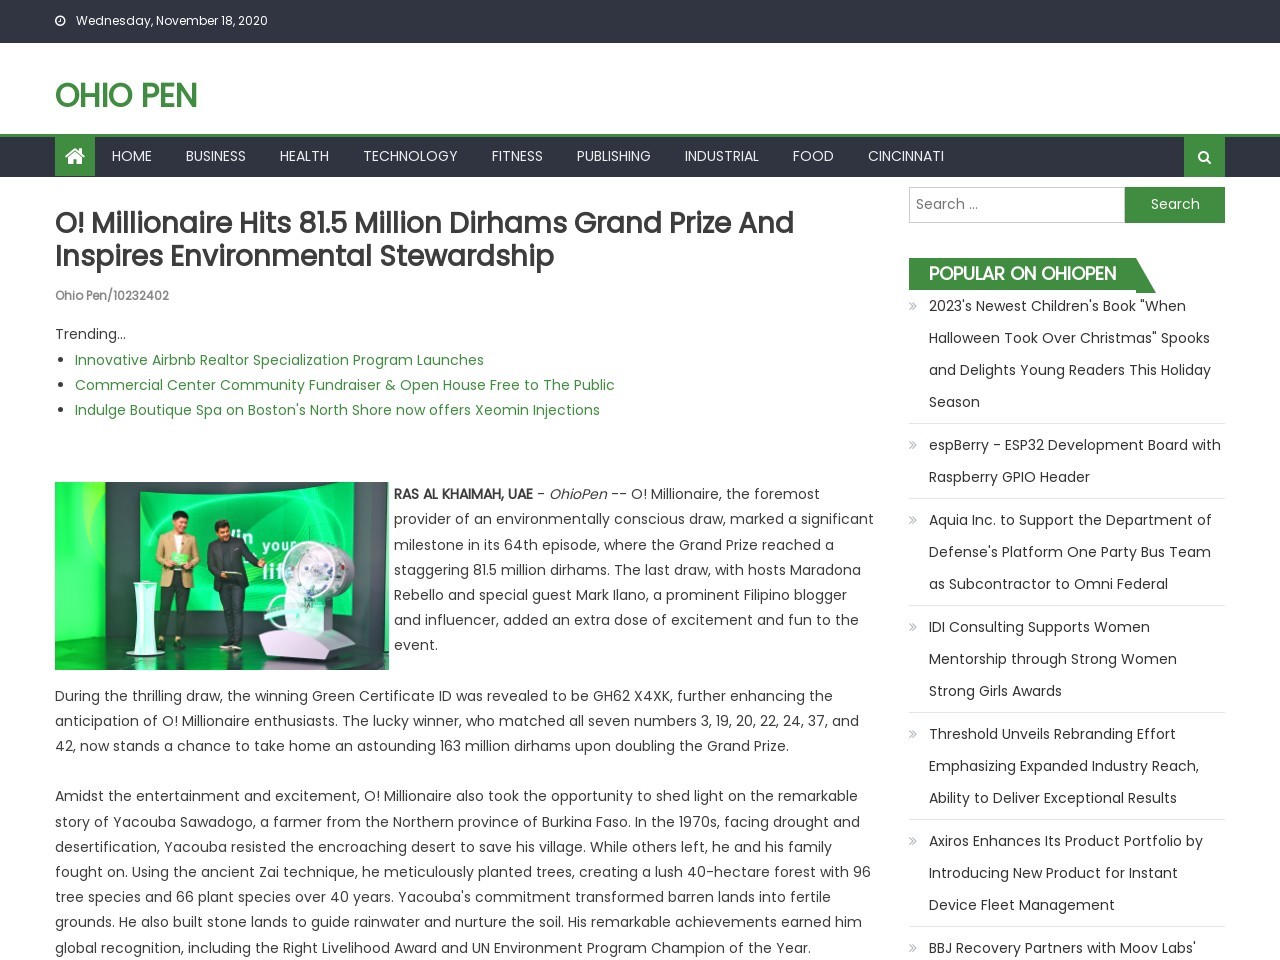This screenshot has height=960, width=1280.
Task: Click inside the sidebar Search field
Action: coord(1016,205)
